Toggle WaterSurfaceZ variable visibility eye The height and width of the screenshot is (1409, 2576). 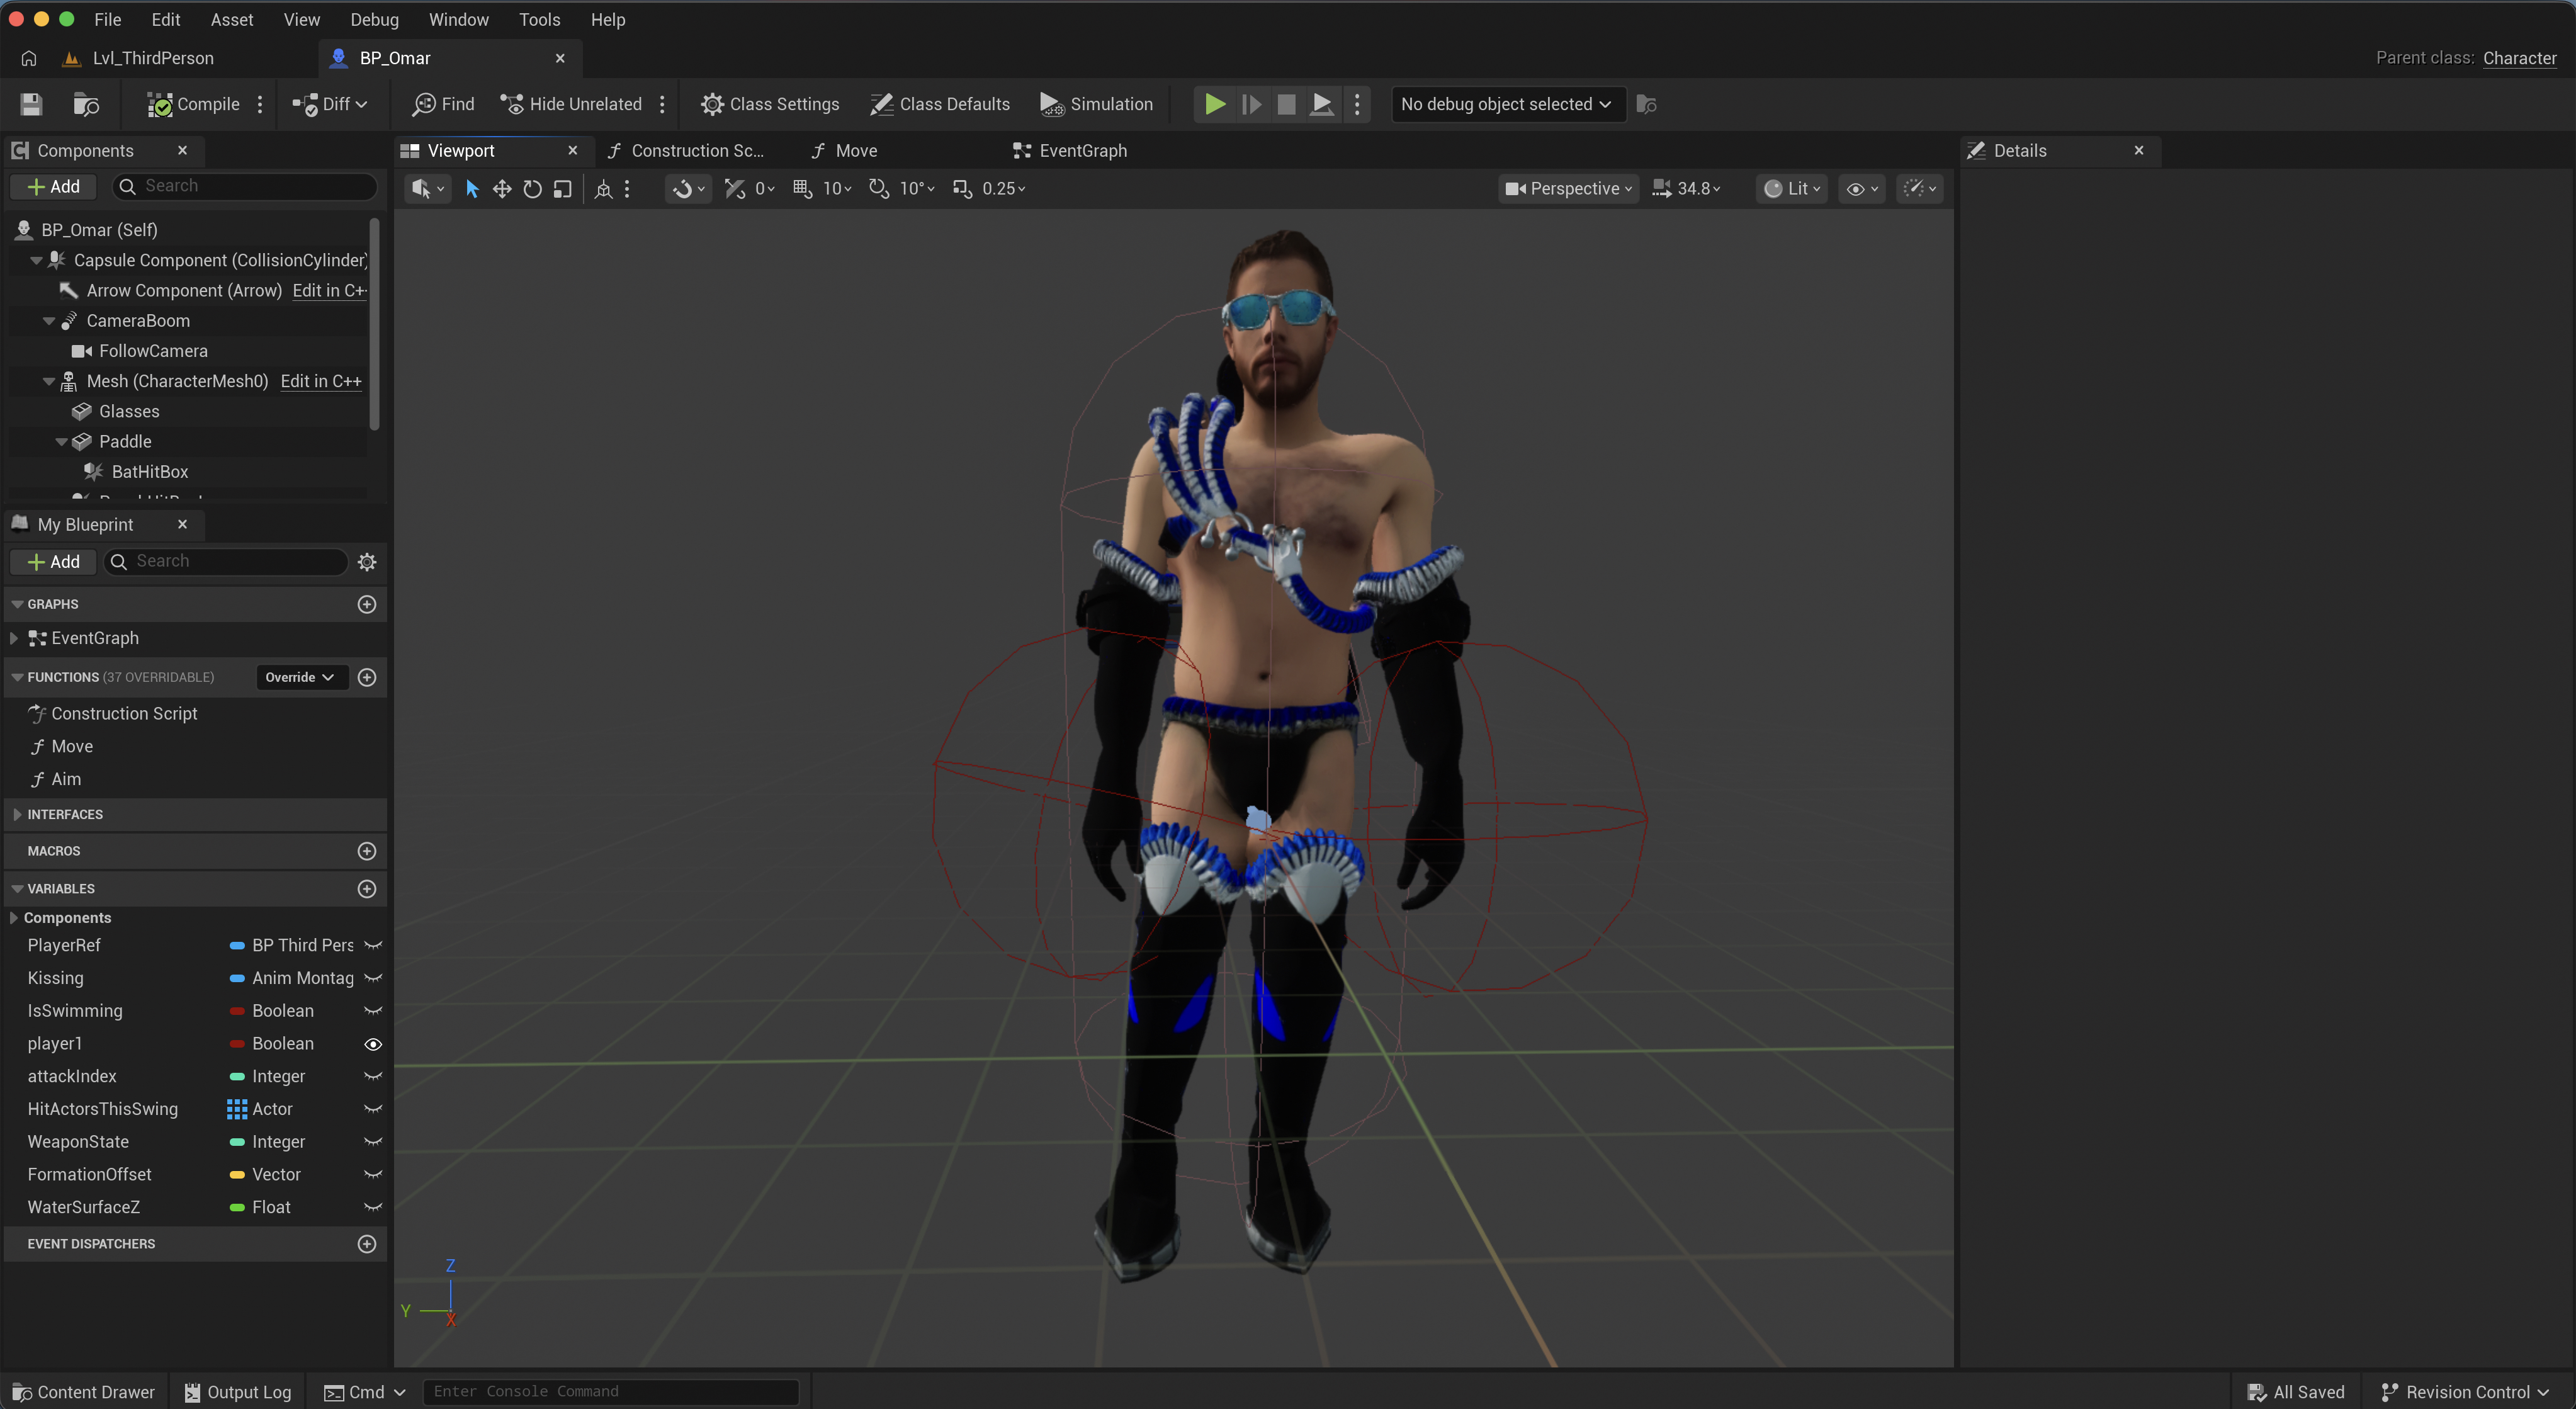pos(373,1207)
